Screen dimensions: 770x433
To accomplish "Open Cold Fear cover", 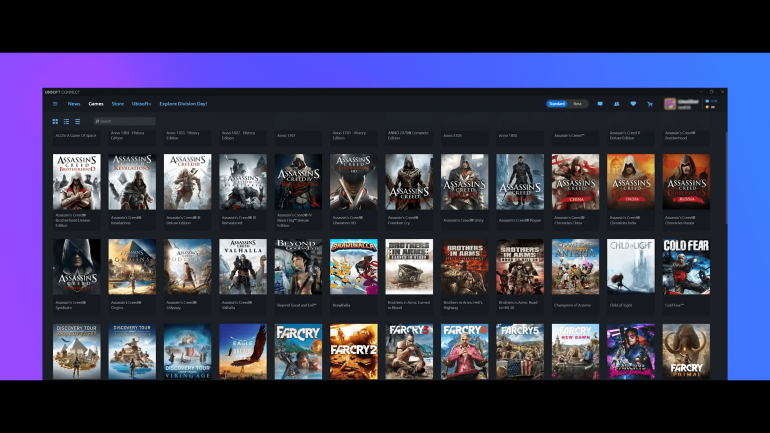I will [x=686, y=267].
